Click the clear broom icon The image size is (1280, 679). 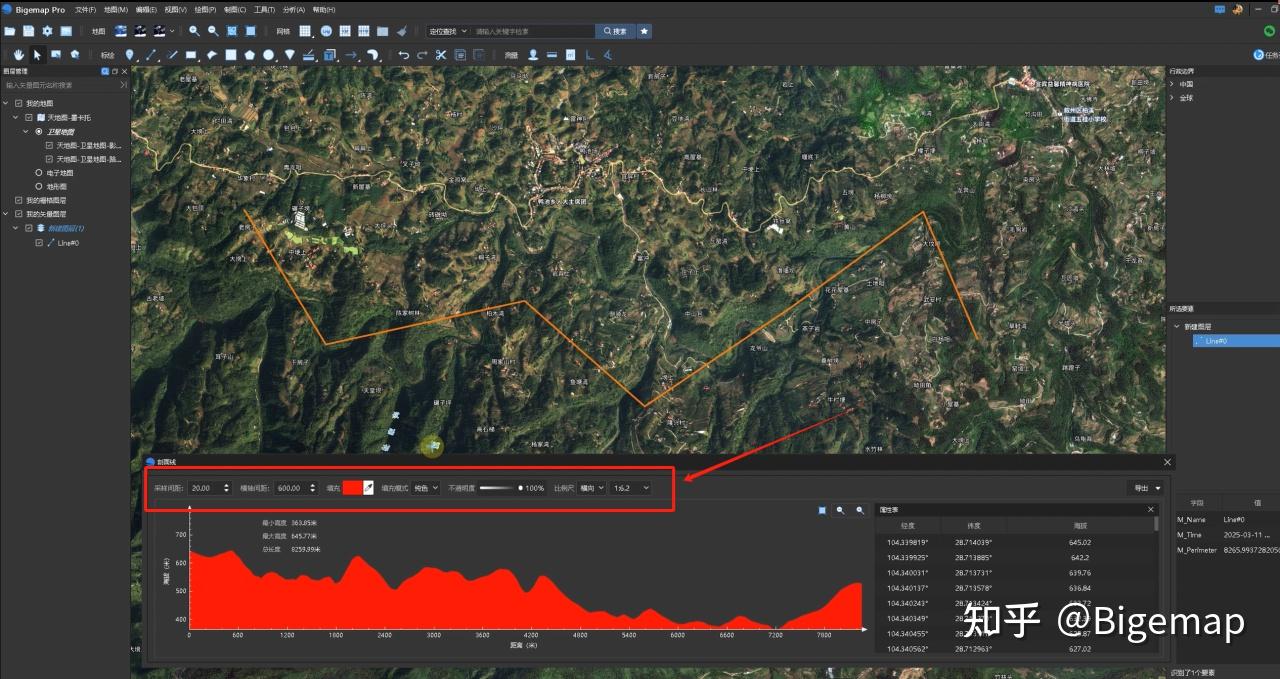(402, 31)
